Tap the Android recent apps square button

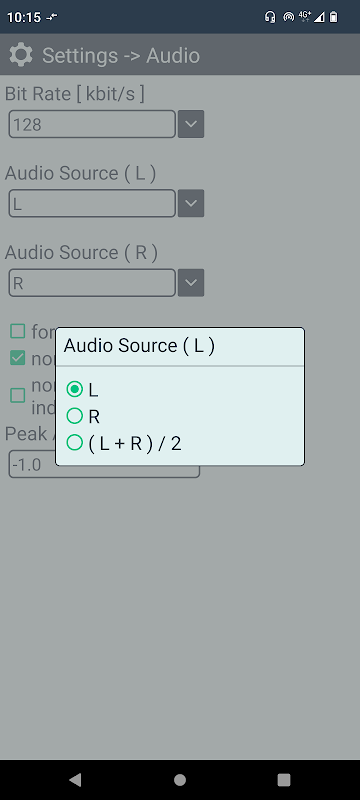point(284,779)
